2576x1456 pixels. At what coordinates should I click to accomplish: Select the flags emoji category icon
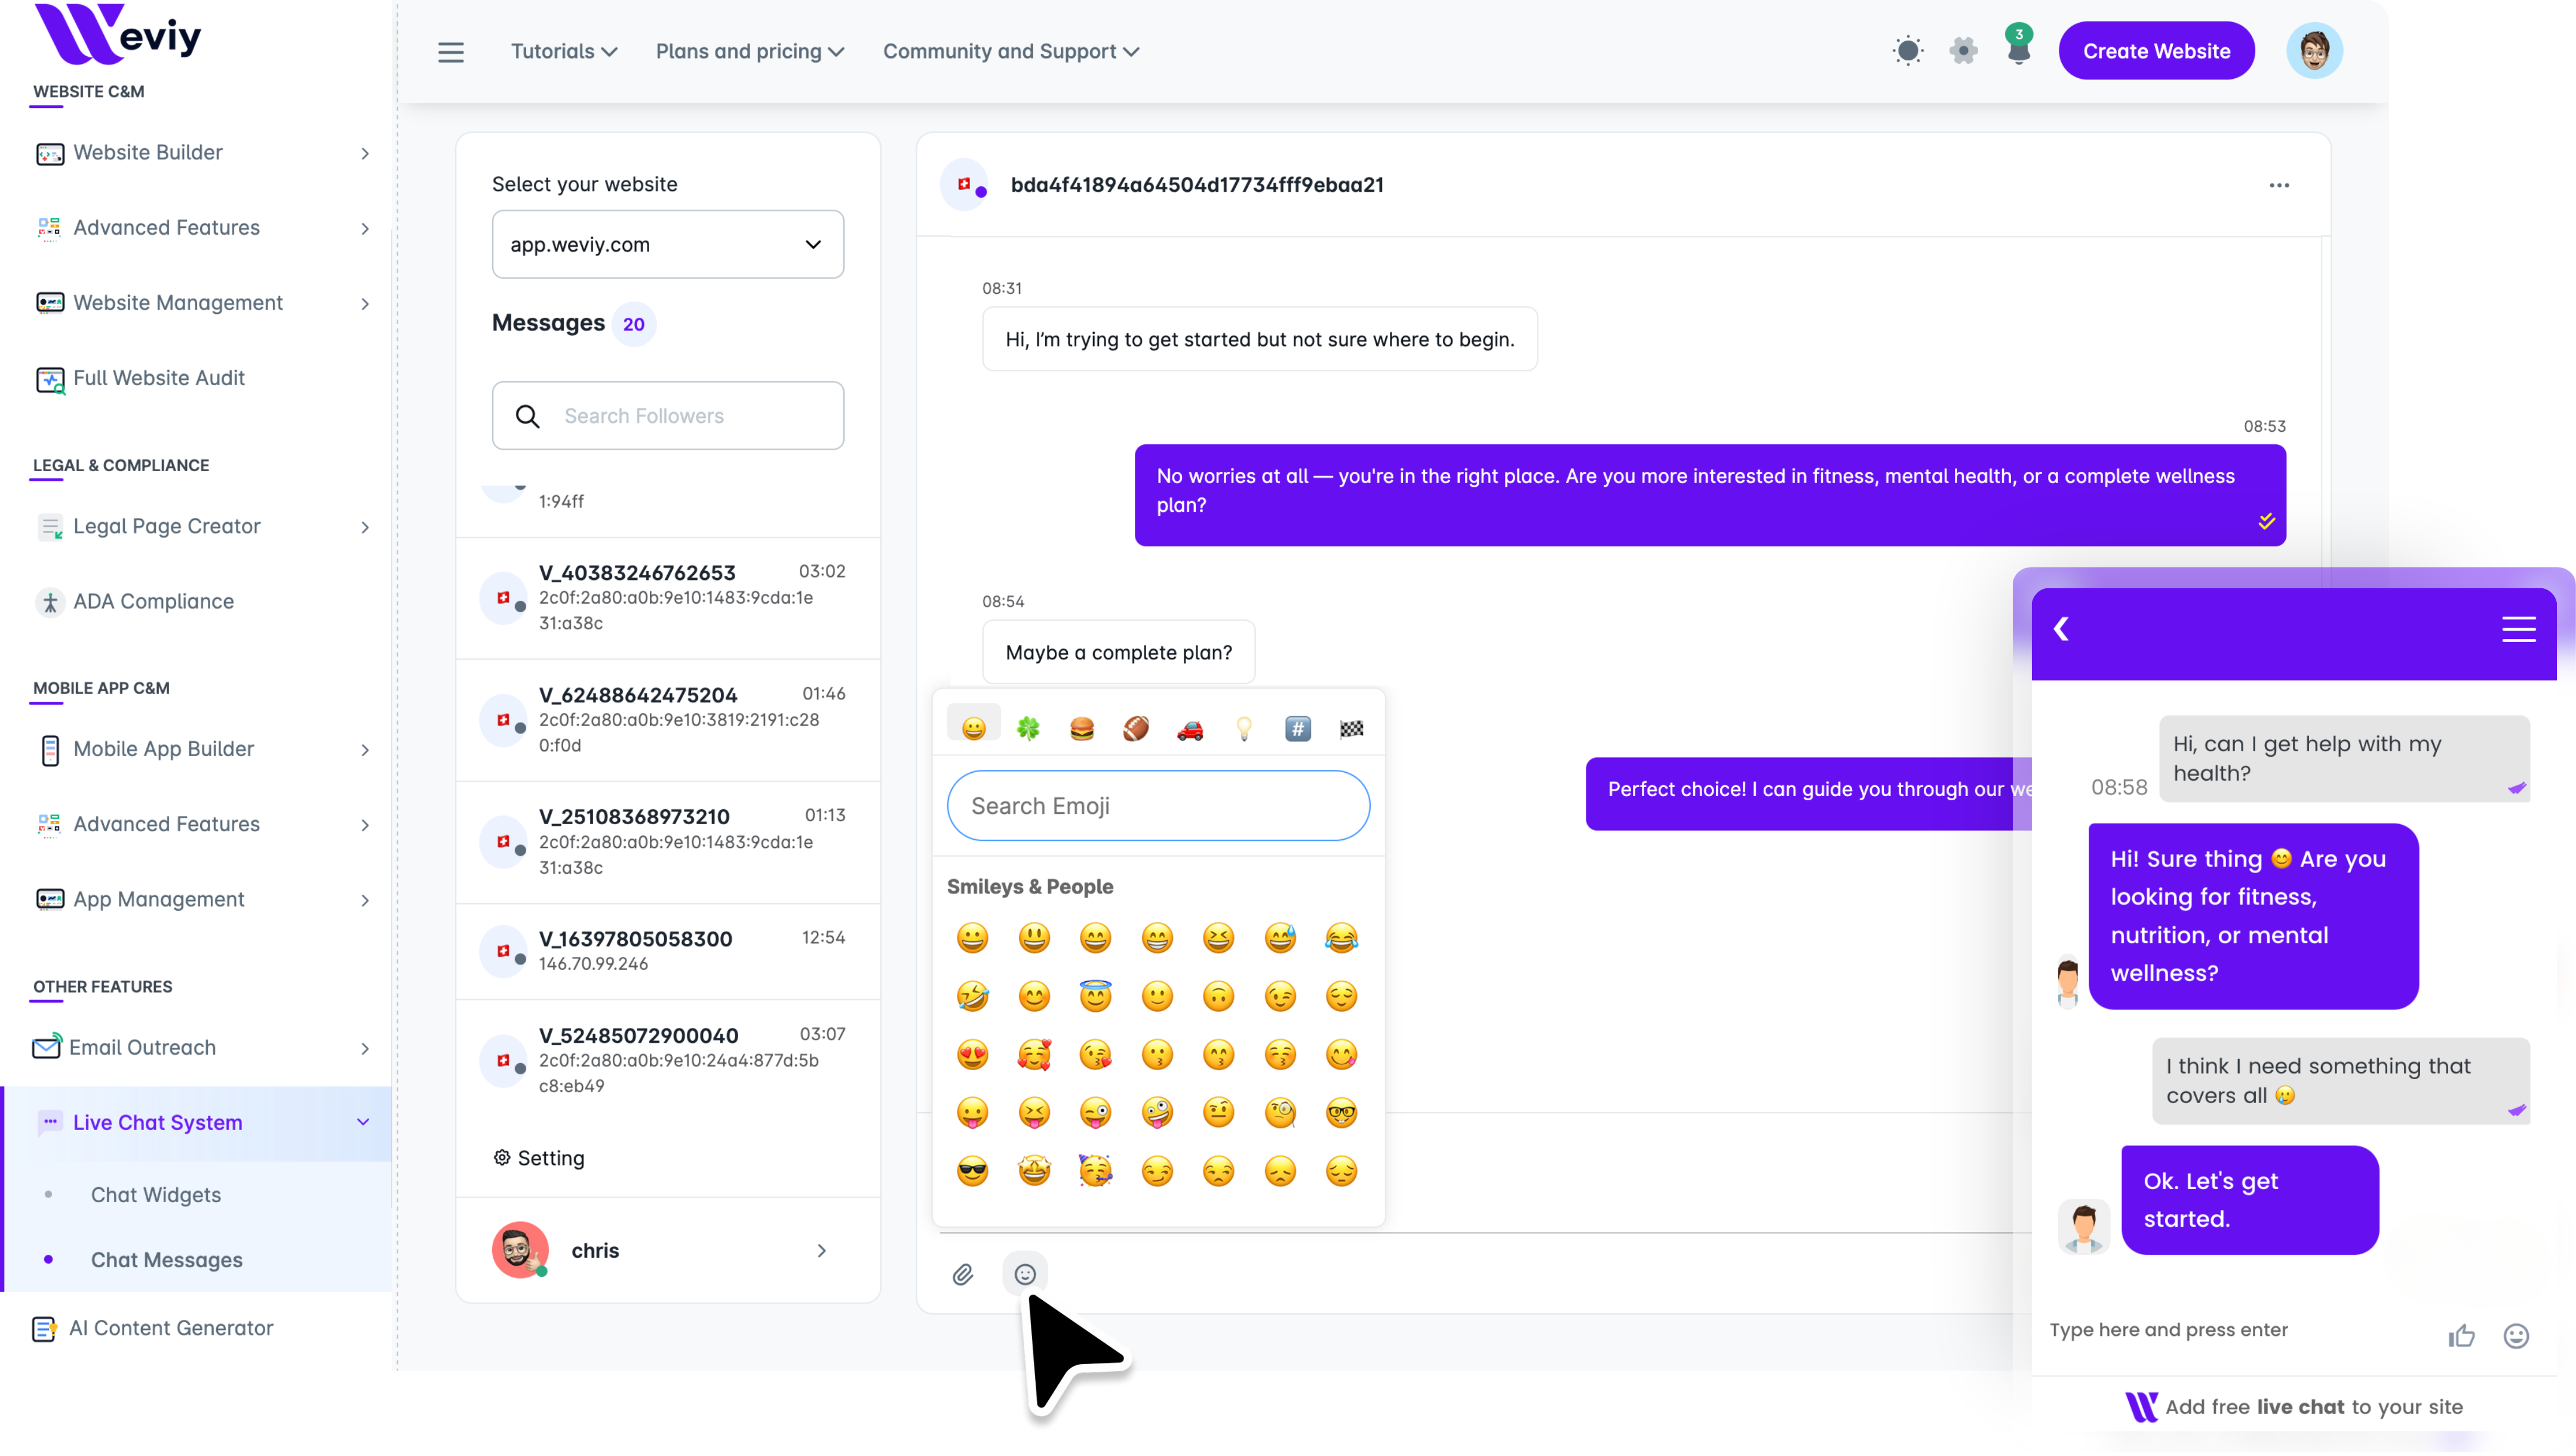point(1351,729)
